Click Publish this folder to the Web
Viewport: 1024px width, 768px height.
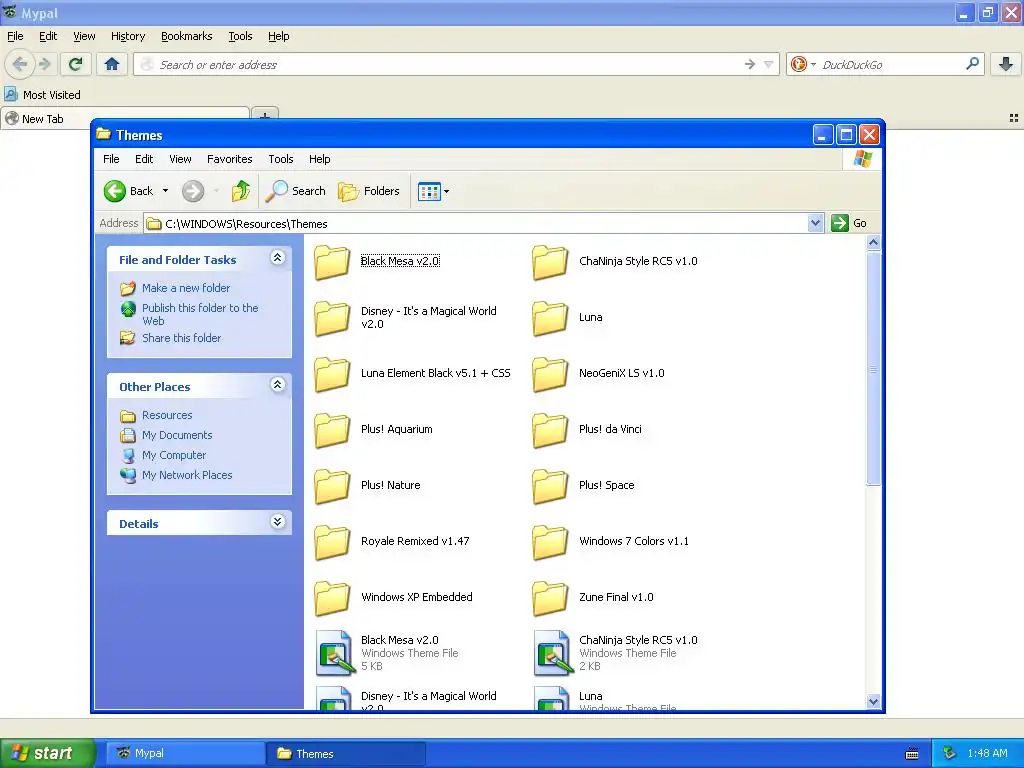[x=200, y=314]
